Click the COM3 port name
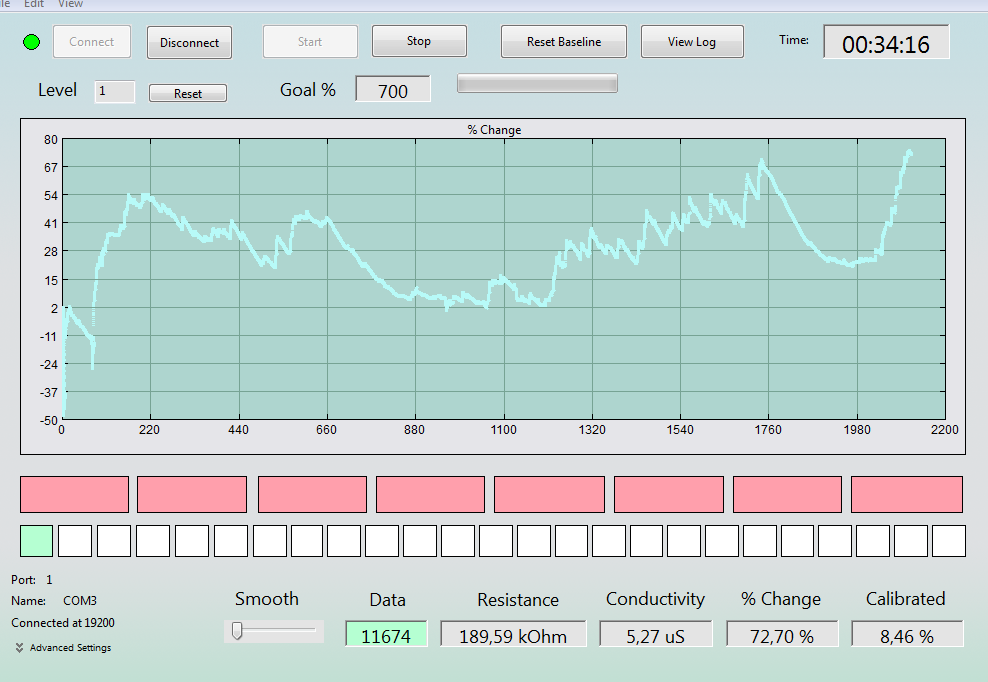Image resolution: width=988 pixels, height=682 pixels. 80,601
